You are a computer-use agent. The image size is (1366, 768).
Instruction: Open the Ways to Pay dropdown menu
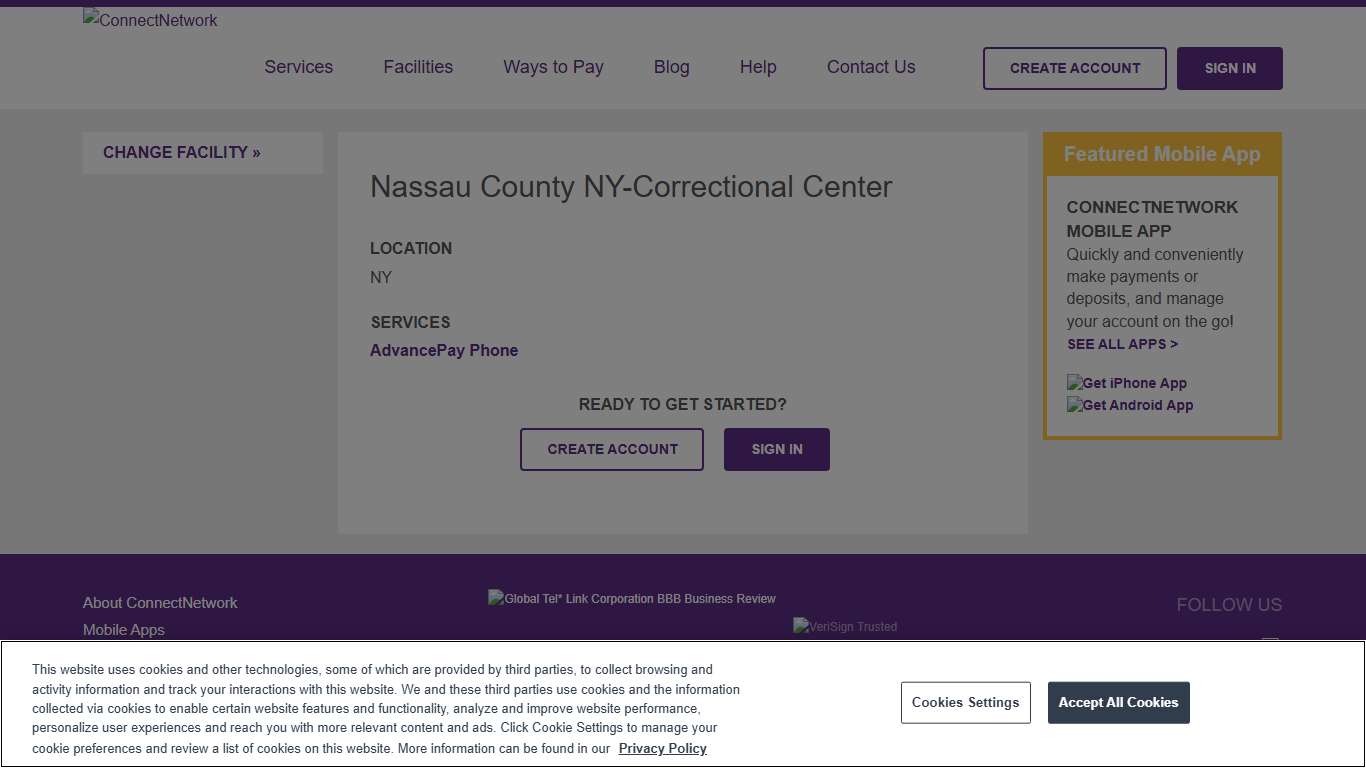(553, 67)
